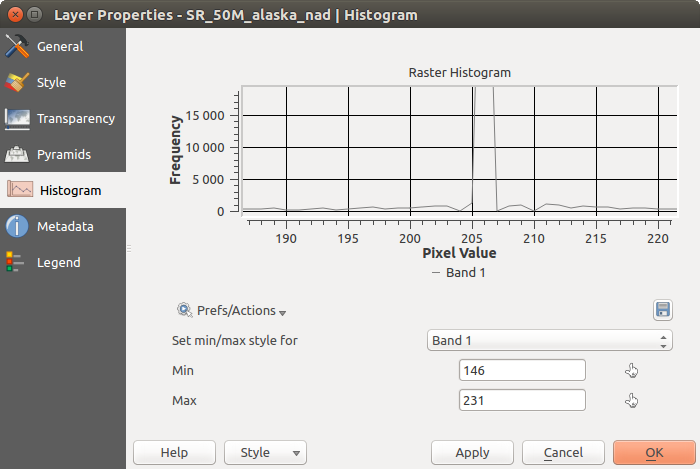
Task: Click the Transparency icon in sidebar
Action: pos(18,119)
